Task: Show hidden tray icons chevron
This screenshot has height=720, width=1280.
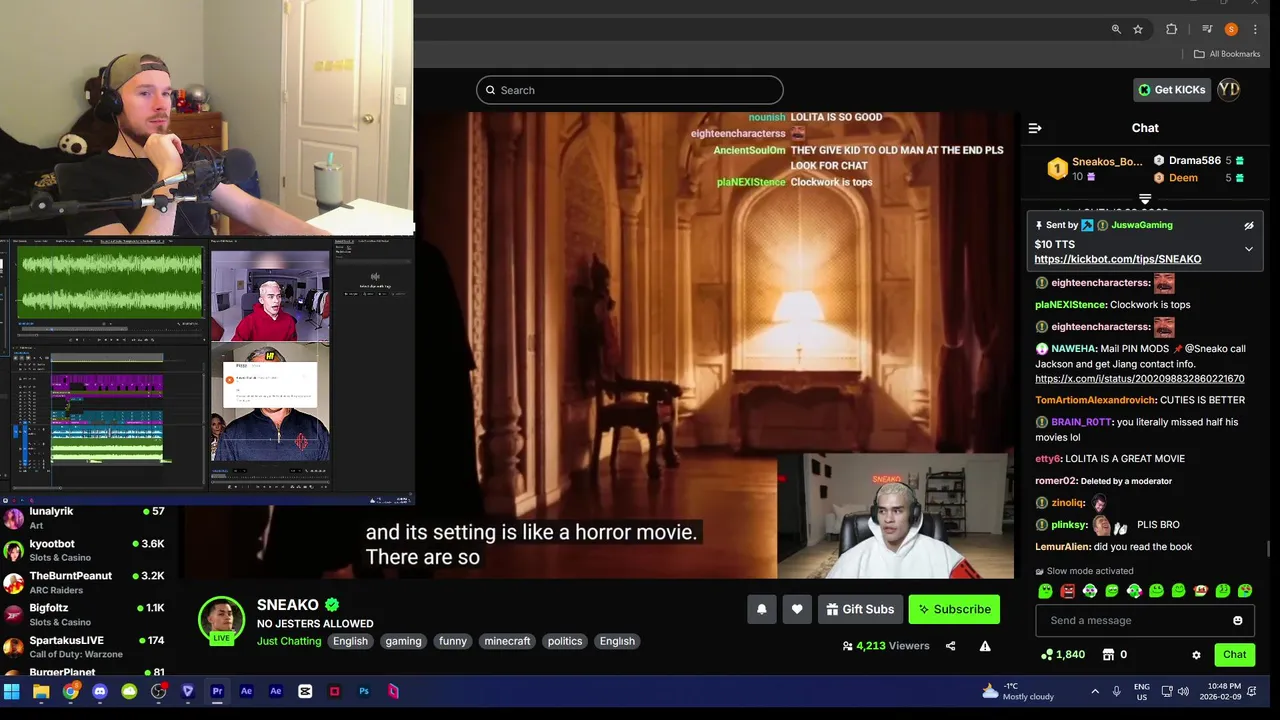Action: [x=1095, y=691]
